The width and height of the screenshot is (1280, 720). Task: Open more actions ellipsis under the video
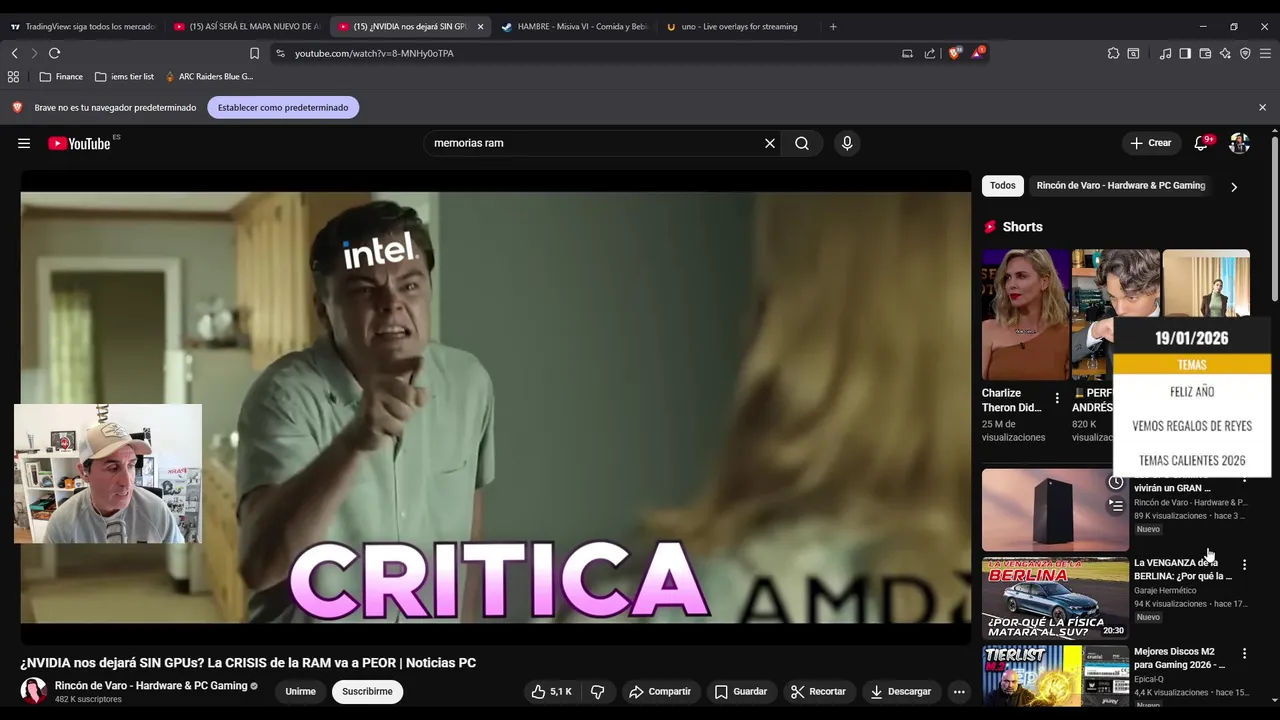pyautogui.click(x=959, y=691)
